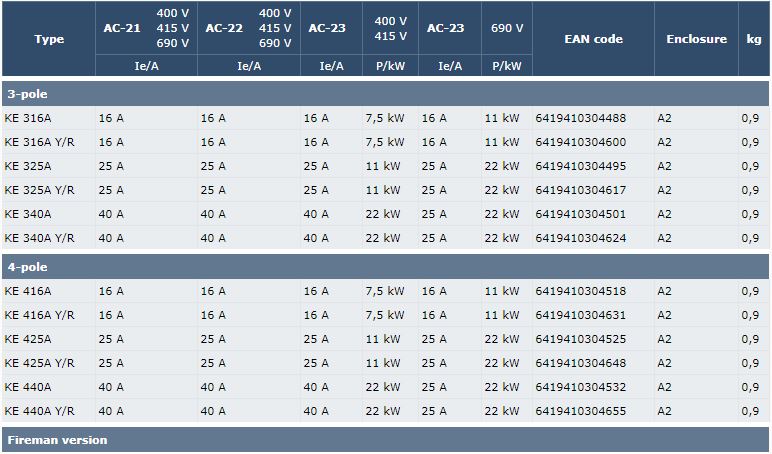
Task: Click the AC-22 column header
Action: click(224, 28)
